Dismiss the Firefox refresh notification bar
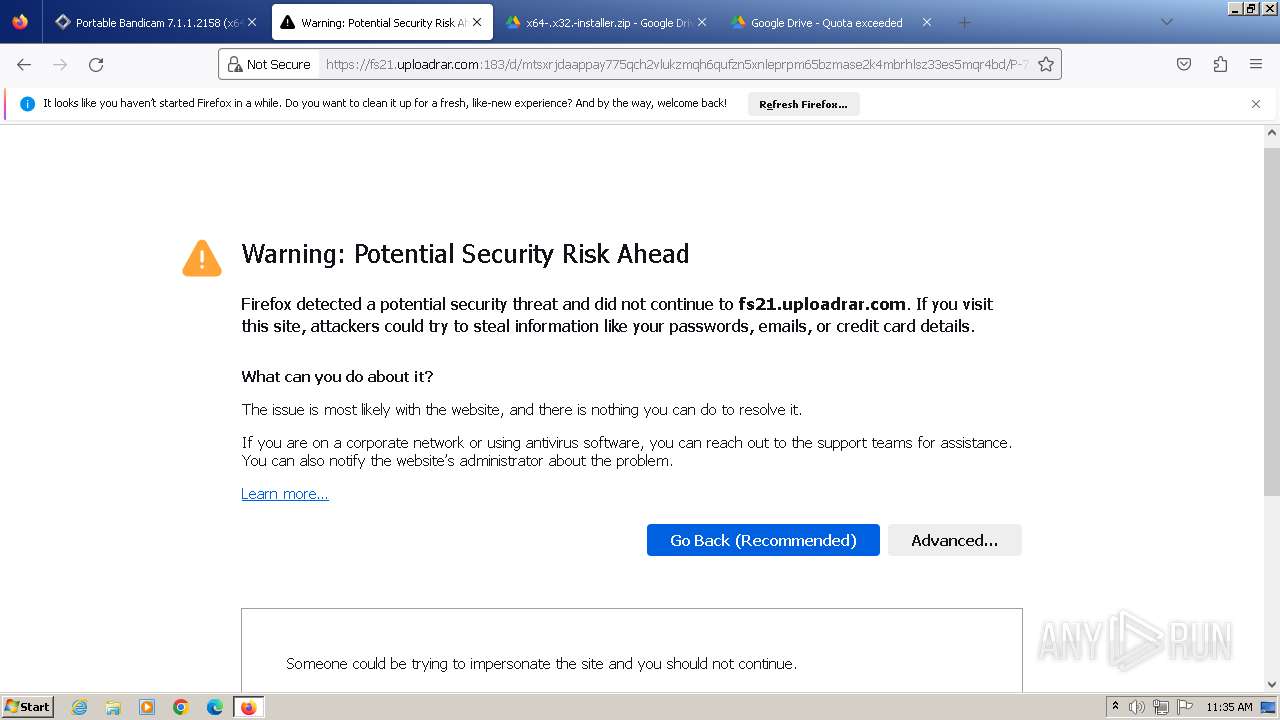This screenshot has width=1280, height=720. pos(1256,104)
